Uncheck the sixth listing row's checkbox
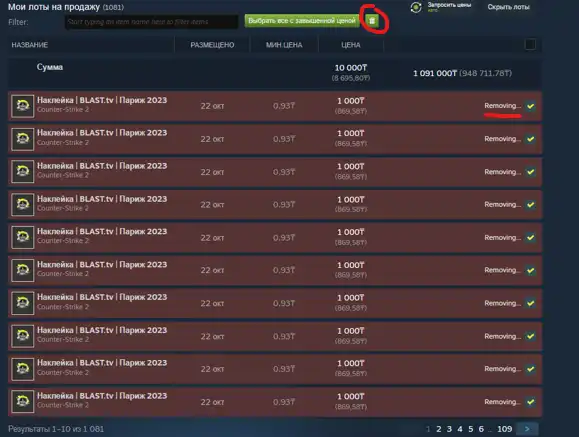 pyautogui.click(x=531, y=270)
